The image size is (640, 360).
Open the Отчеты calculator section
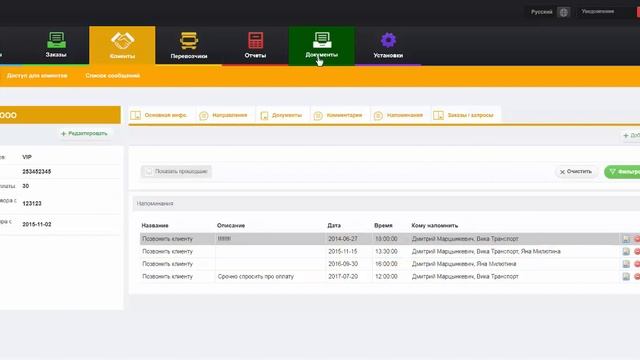coord(255,45)
